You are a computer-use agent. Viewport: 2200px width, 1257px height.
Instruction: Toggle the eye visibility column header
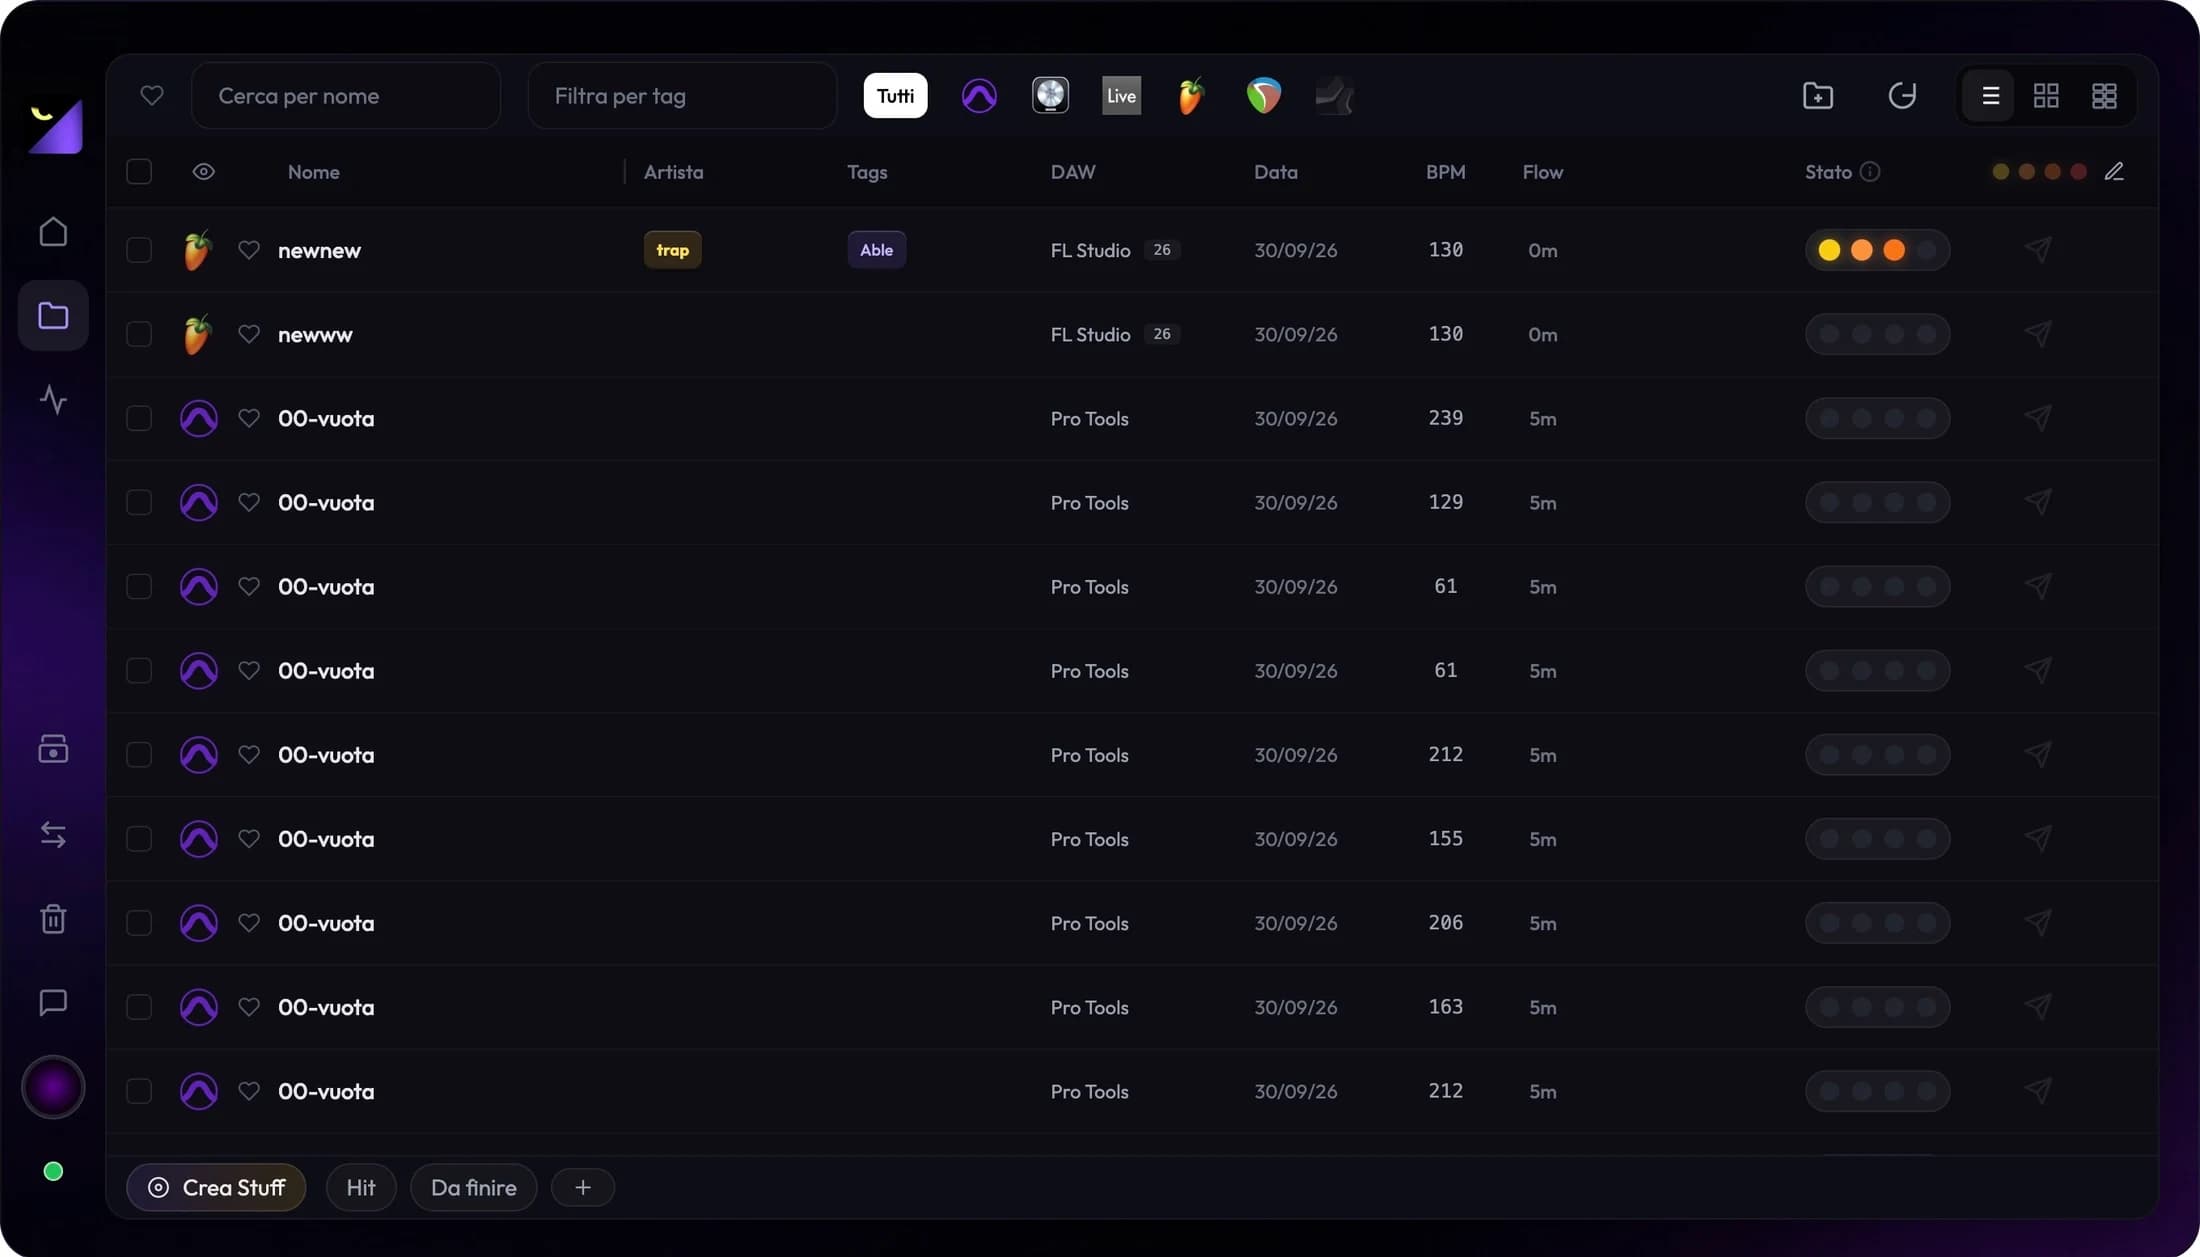(x=204, y=172)
